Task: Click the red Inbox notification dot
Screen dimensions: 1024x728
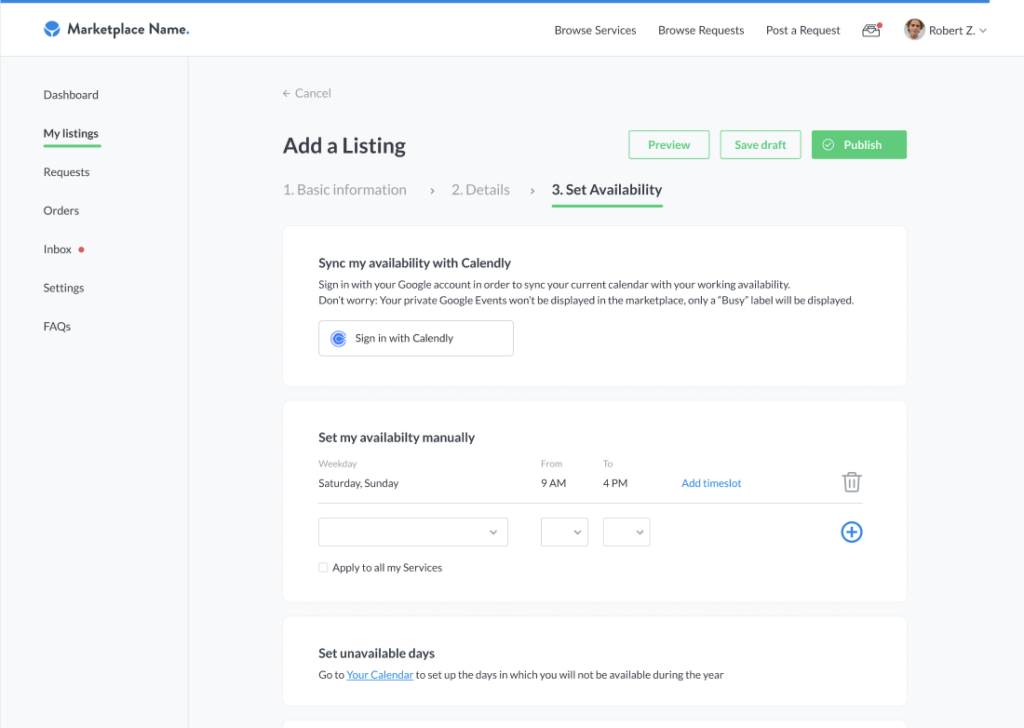Action: pos(82,249)
